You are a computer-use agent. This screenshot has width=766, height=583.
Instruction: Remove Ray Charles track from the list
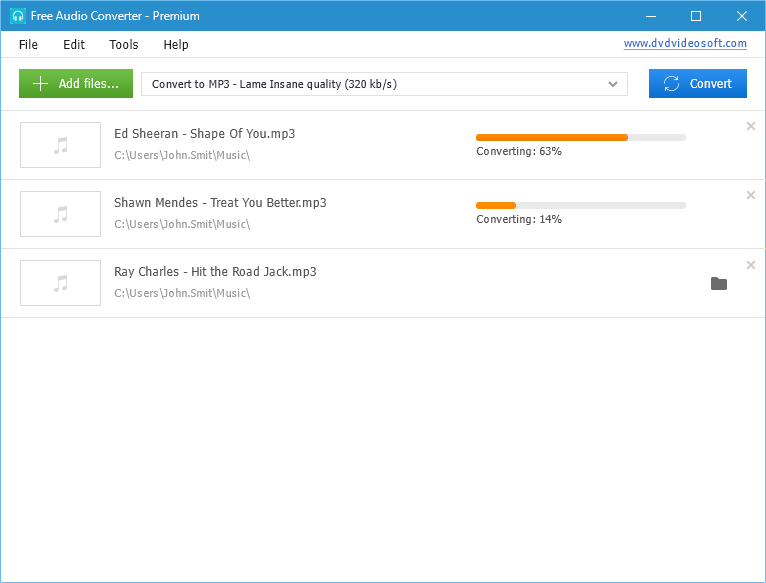point(751,265)
